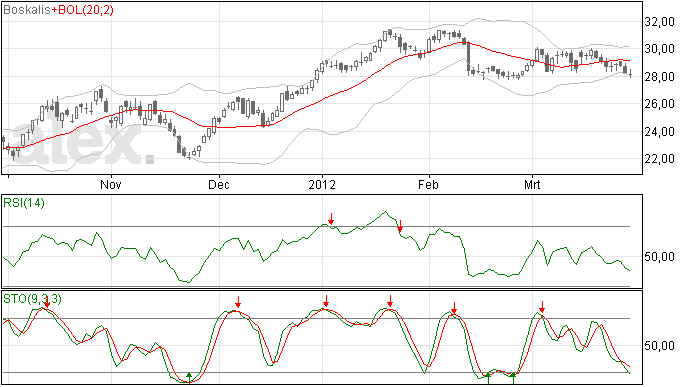The width and height of the screenshot is (690, 387).
Task: Click the 2012 date axis label
Action: [322, 184]
